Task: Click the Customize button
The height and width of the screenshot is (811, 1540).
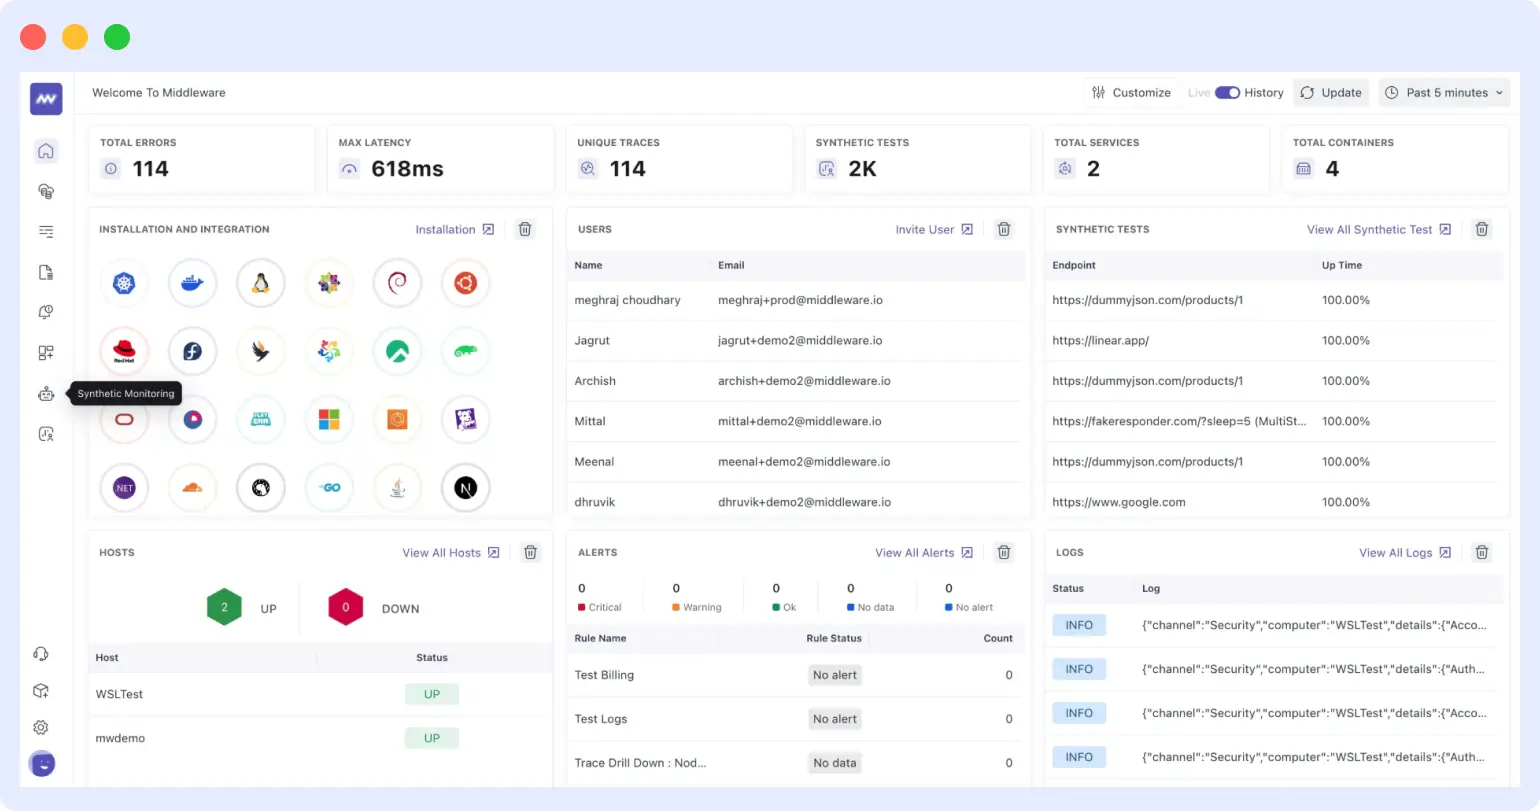Action: click(1131, 93)
